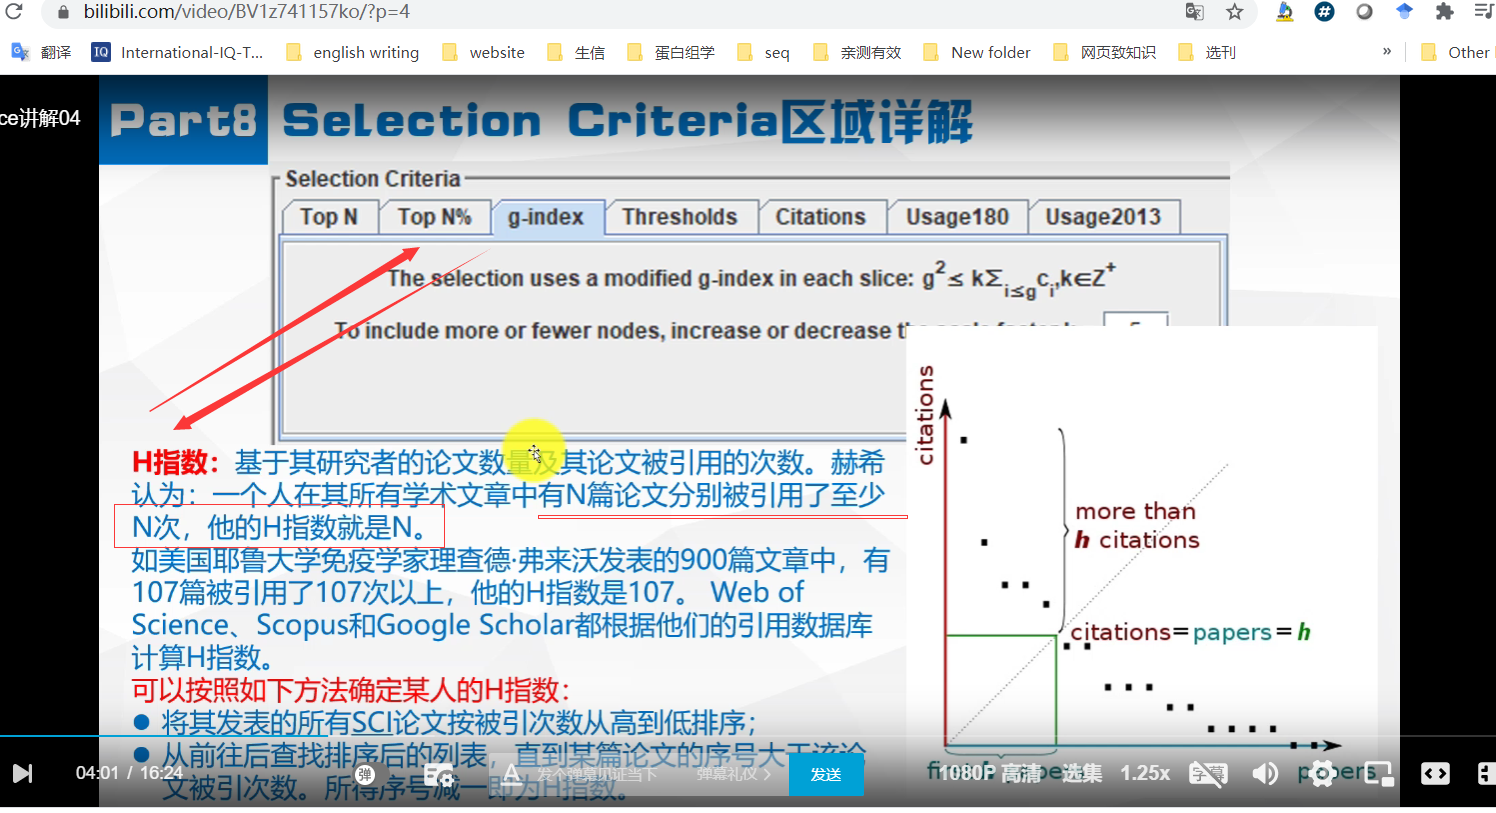Open danmaku settings icon in player bar
The width and height of the screenshot is (1496, 813).
[439, 775]
